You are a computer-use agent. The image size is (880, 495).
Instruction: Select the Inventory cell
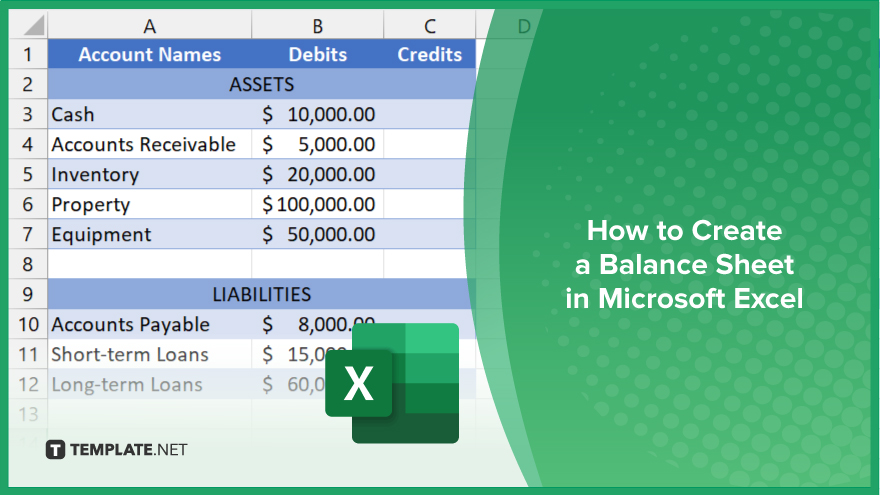149,175
